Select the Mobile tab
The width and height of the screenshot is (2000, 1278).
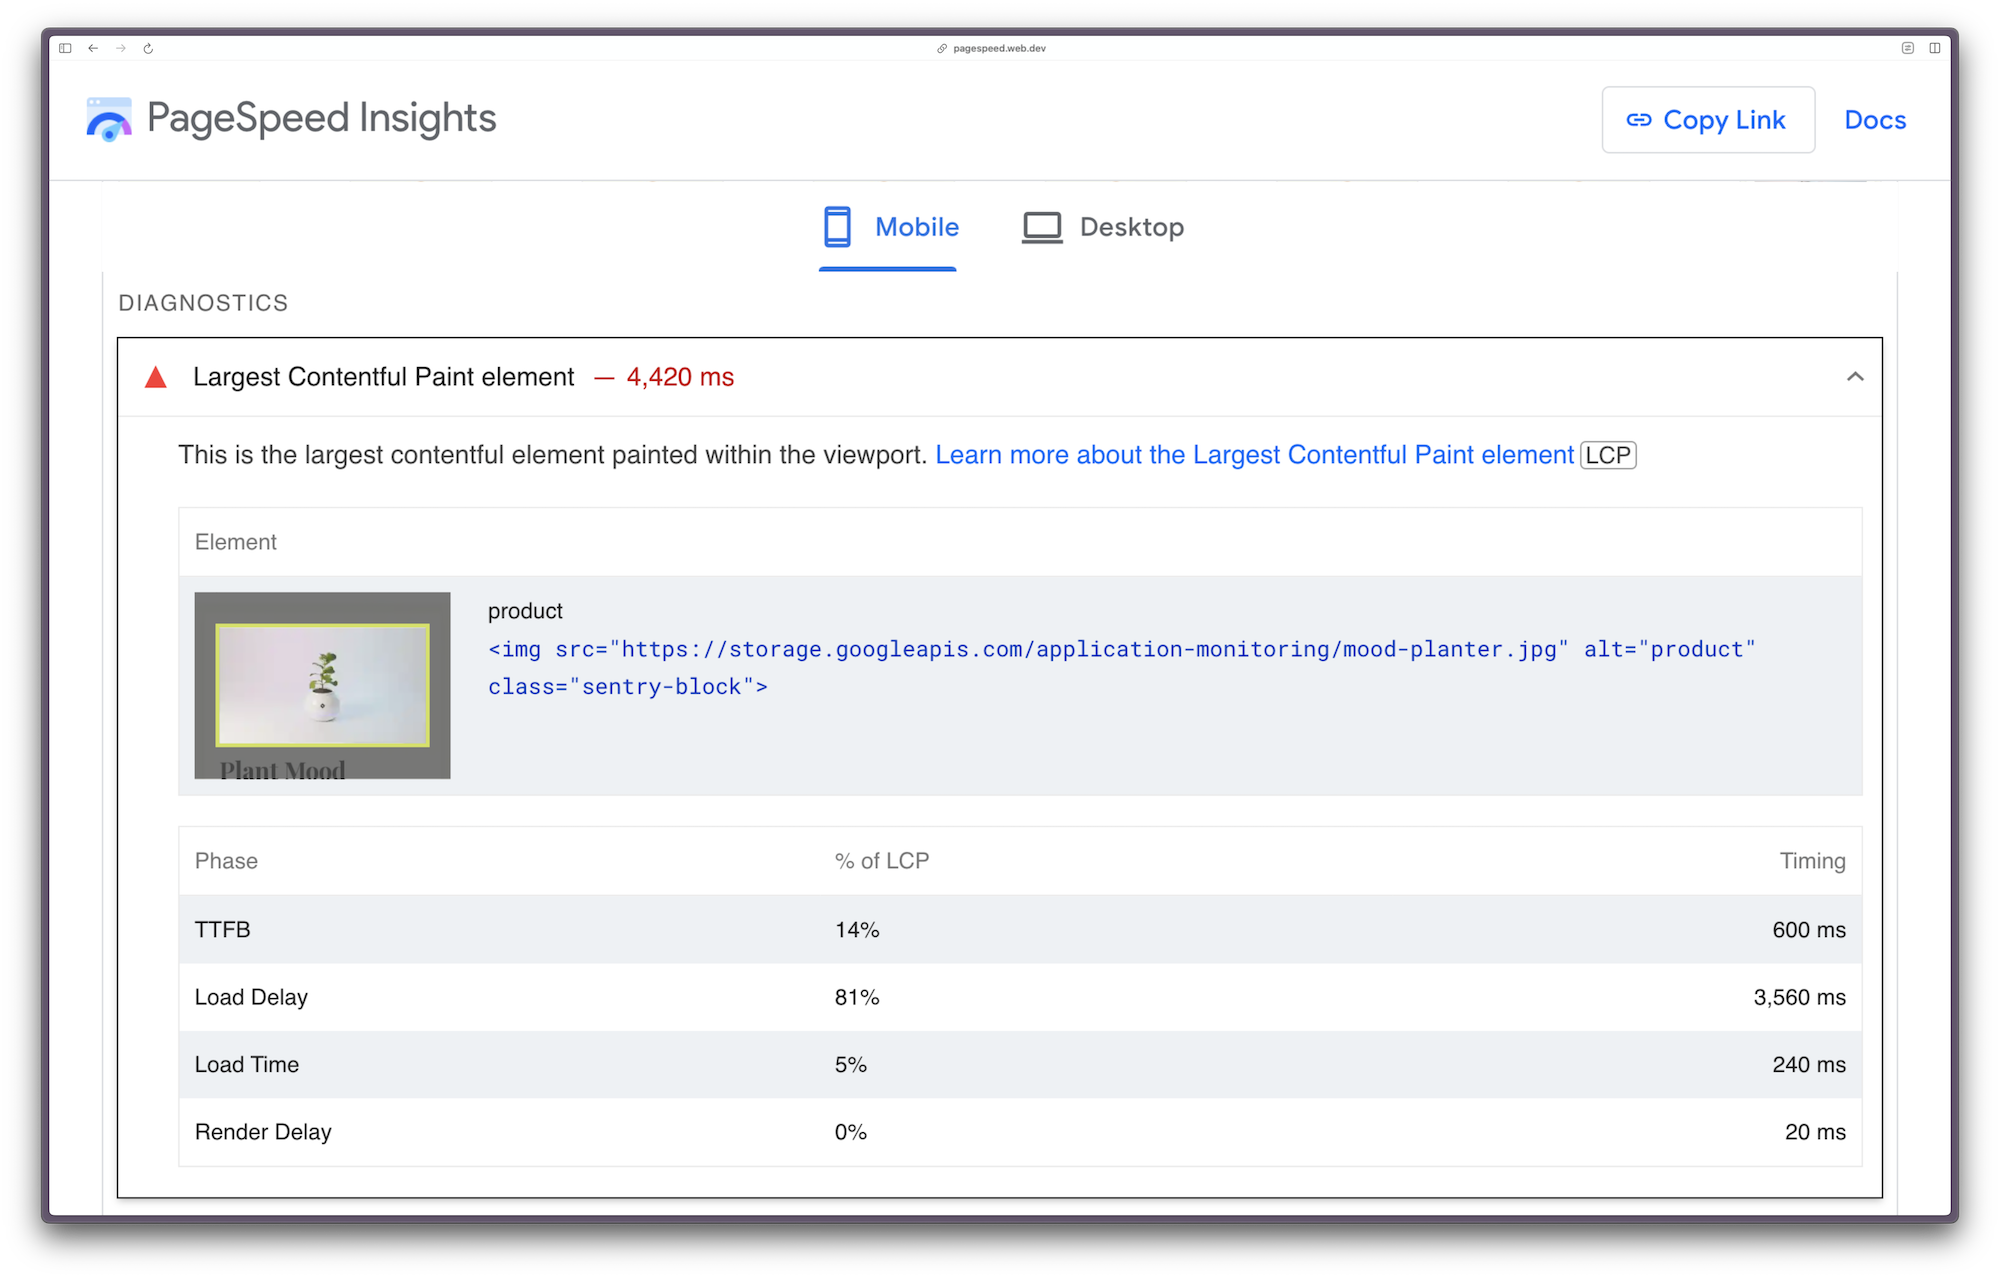pos(915,227)
